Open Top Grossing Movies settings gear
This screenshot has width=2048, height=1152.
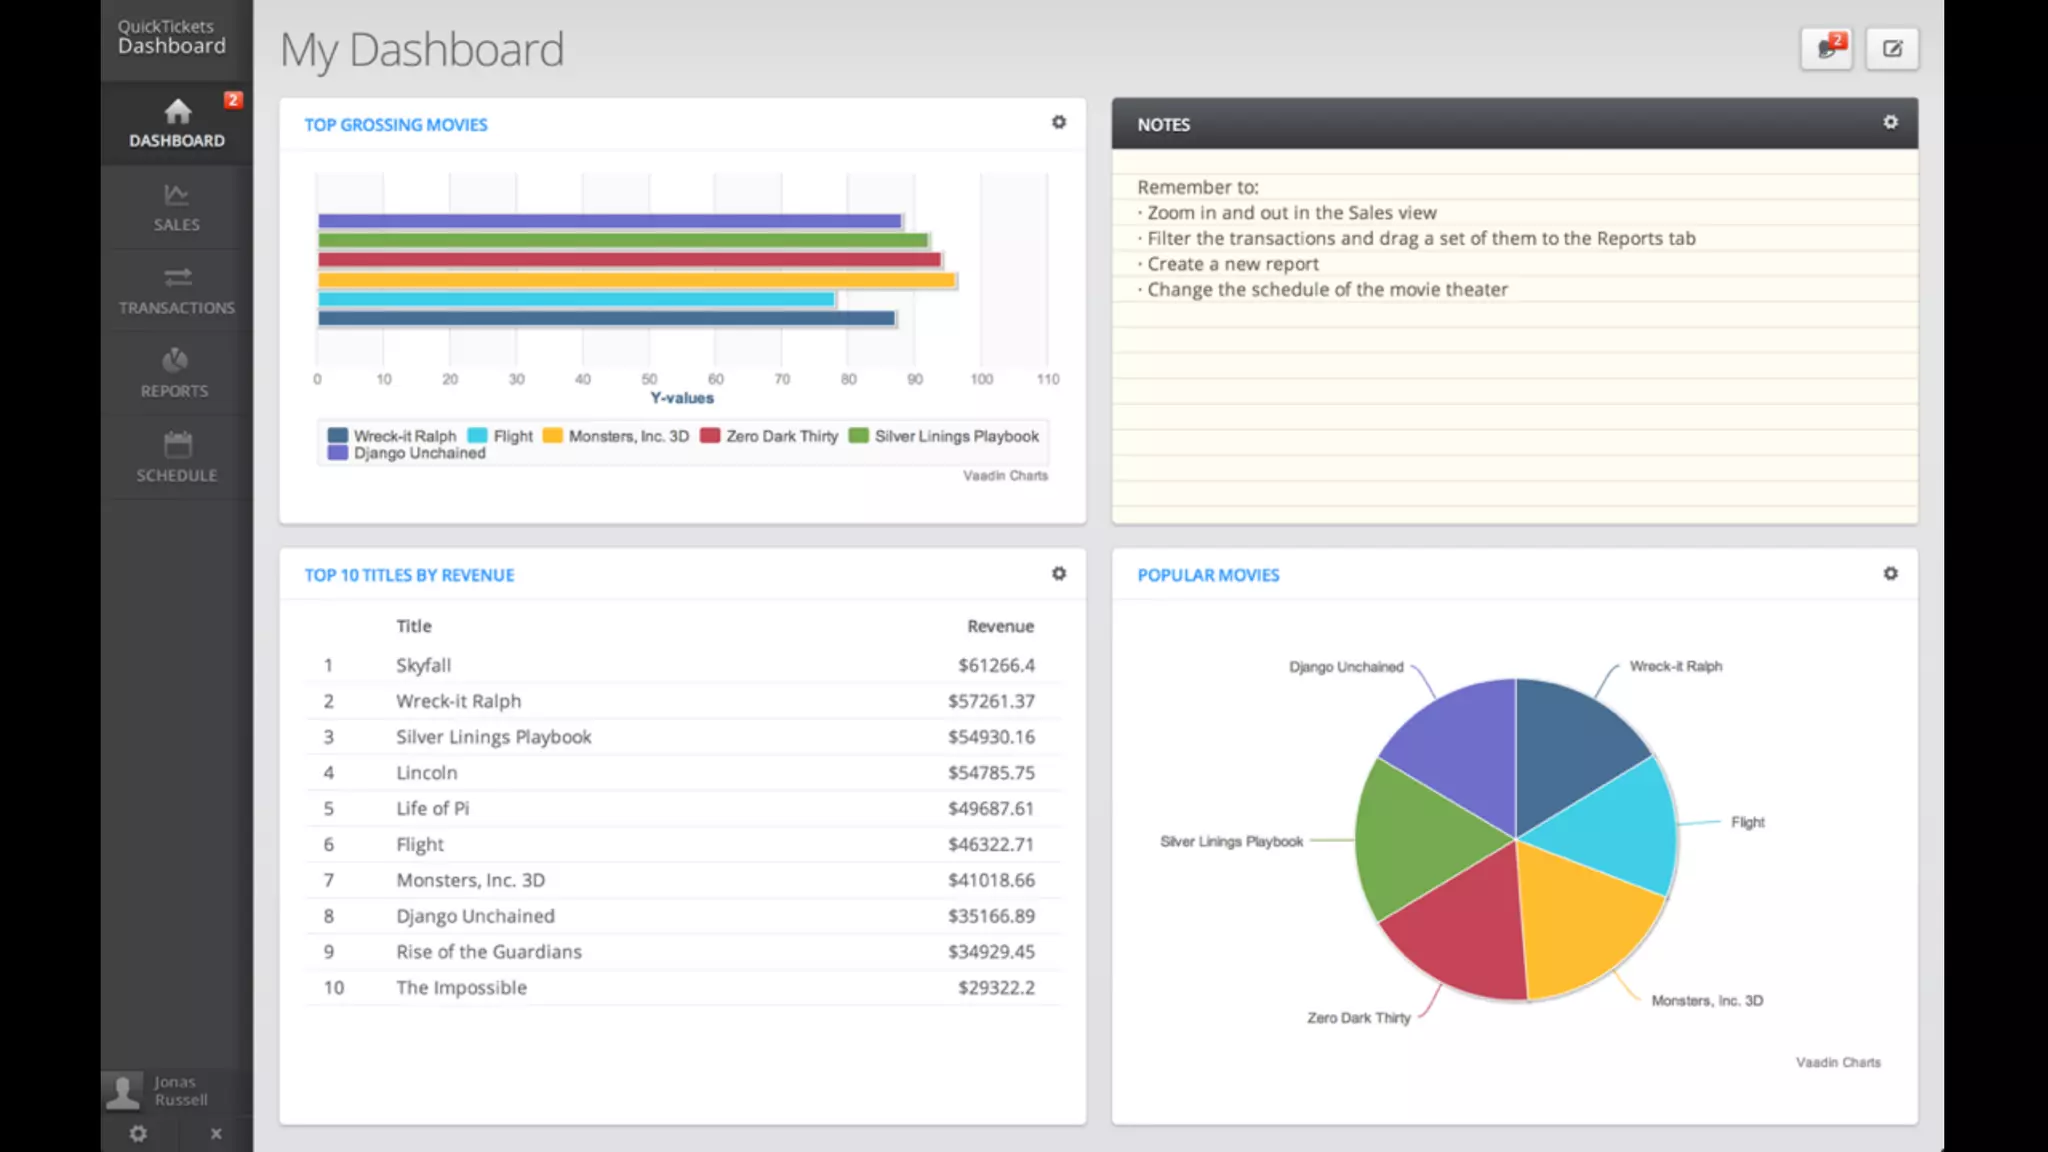[x=1058, y=123]
